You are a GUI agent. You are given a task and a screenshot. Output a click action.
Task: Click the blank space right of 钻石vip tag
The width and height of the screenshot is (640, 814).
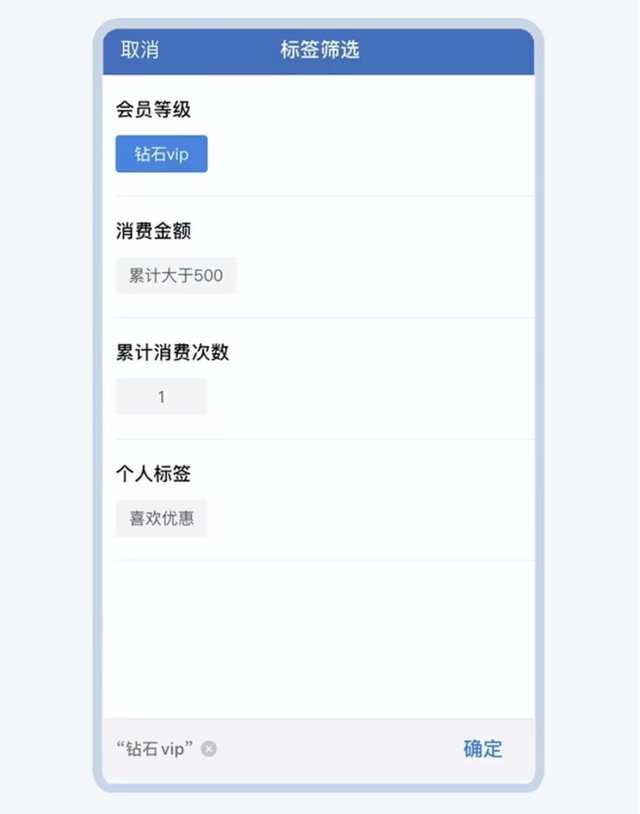[370, 155]
